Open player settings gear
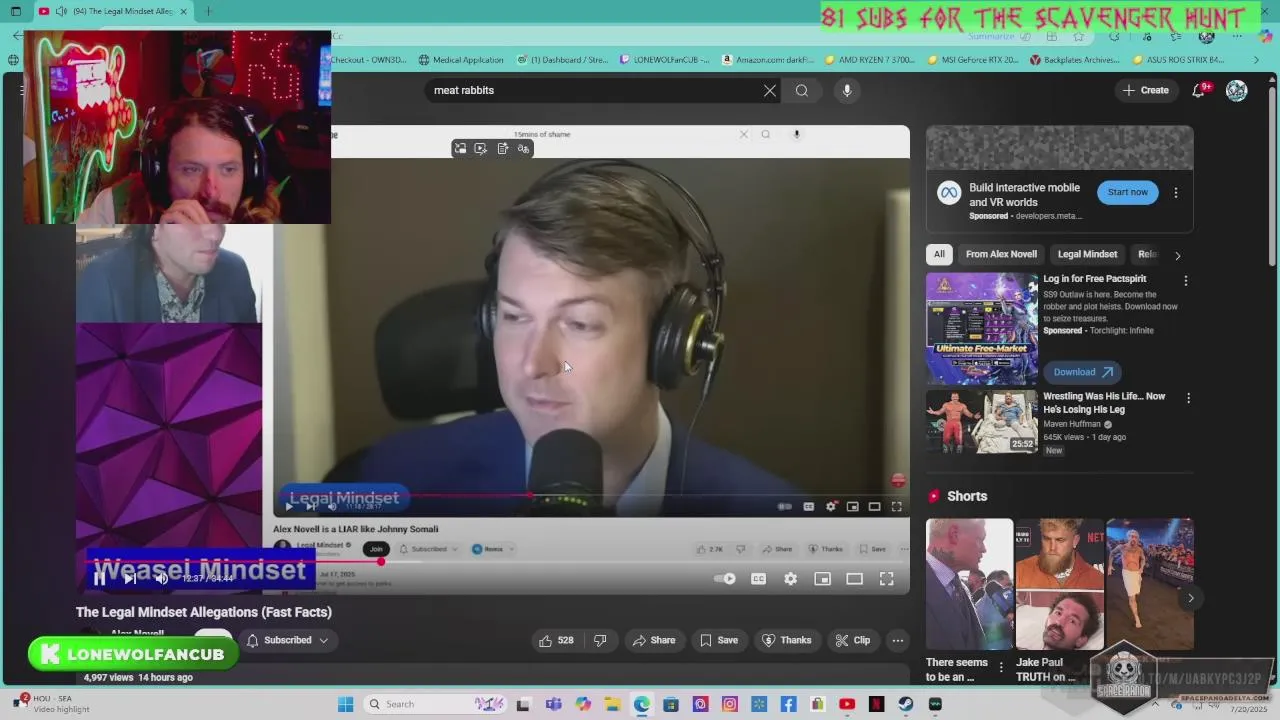Viewport: 1280px width, 720px height. 790,579
